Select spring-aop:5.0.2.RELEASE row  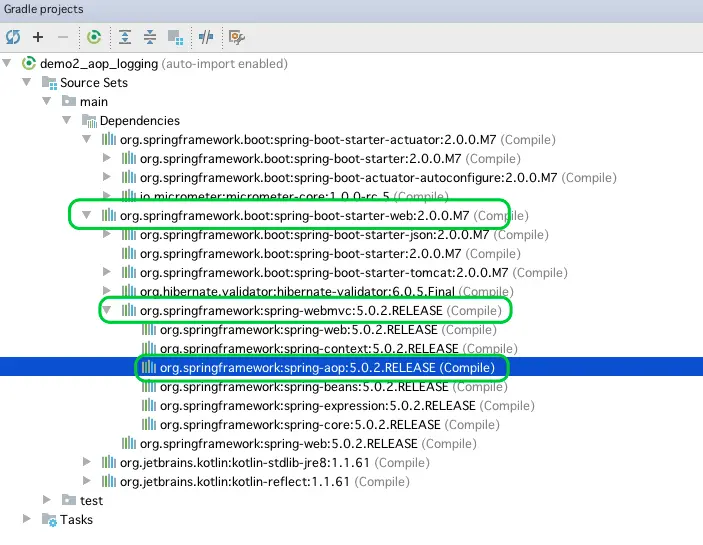[352, 367]
